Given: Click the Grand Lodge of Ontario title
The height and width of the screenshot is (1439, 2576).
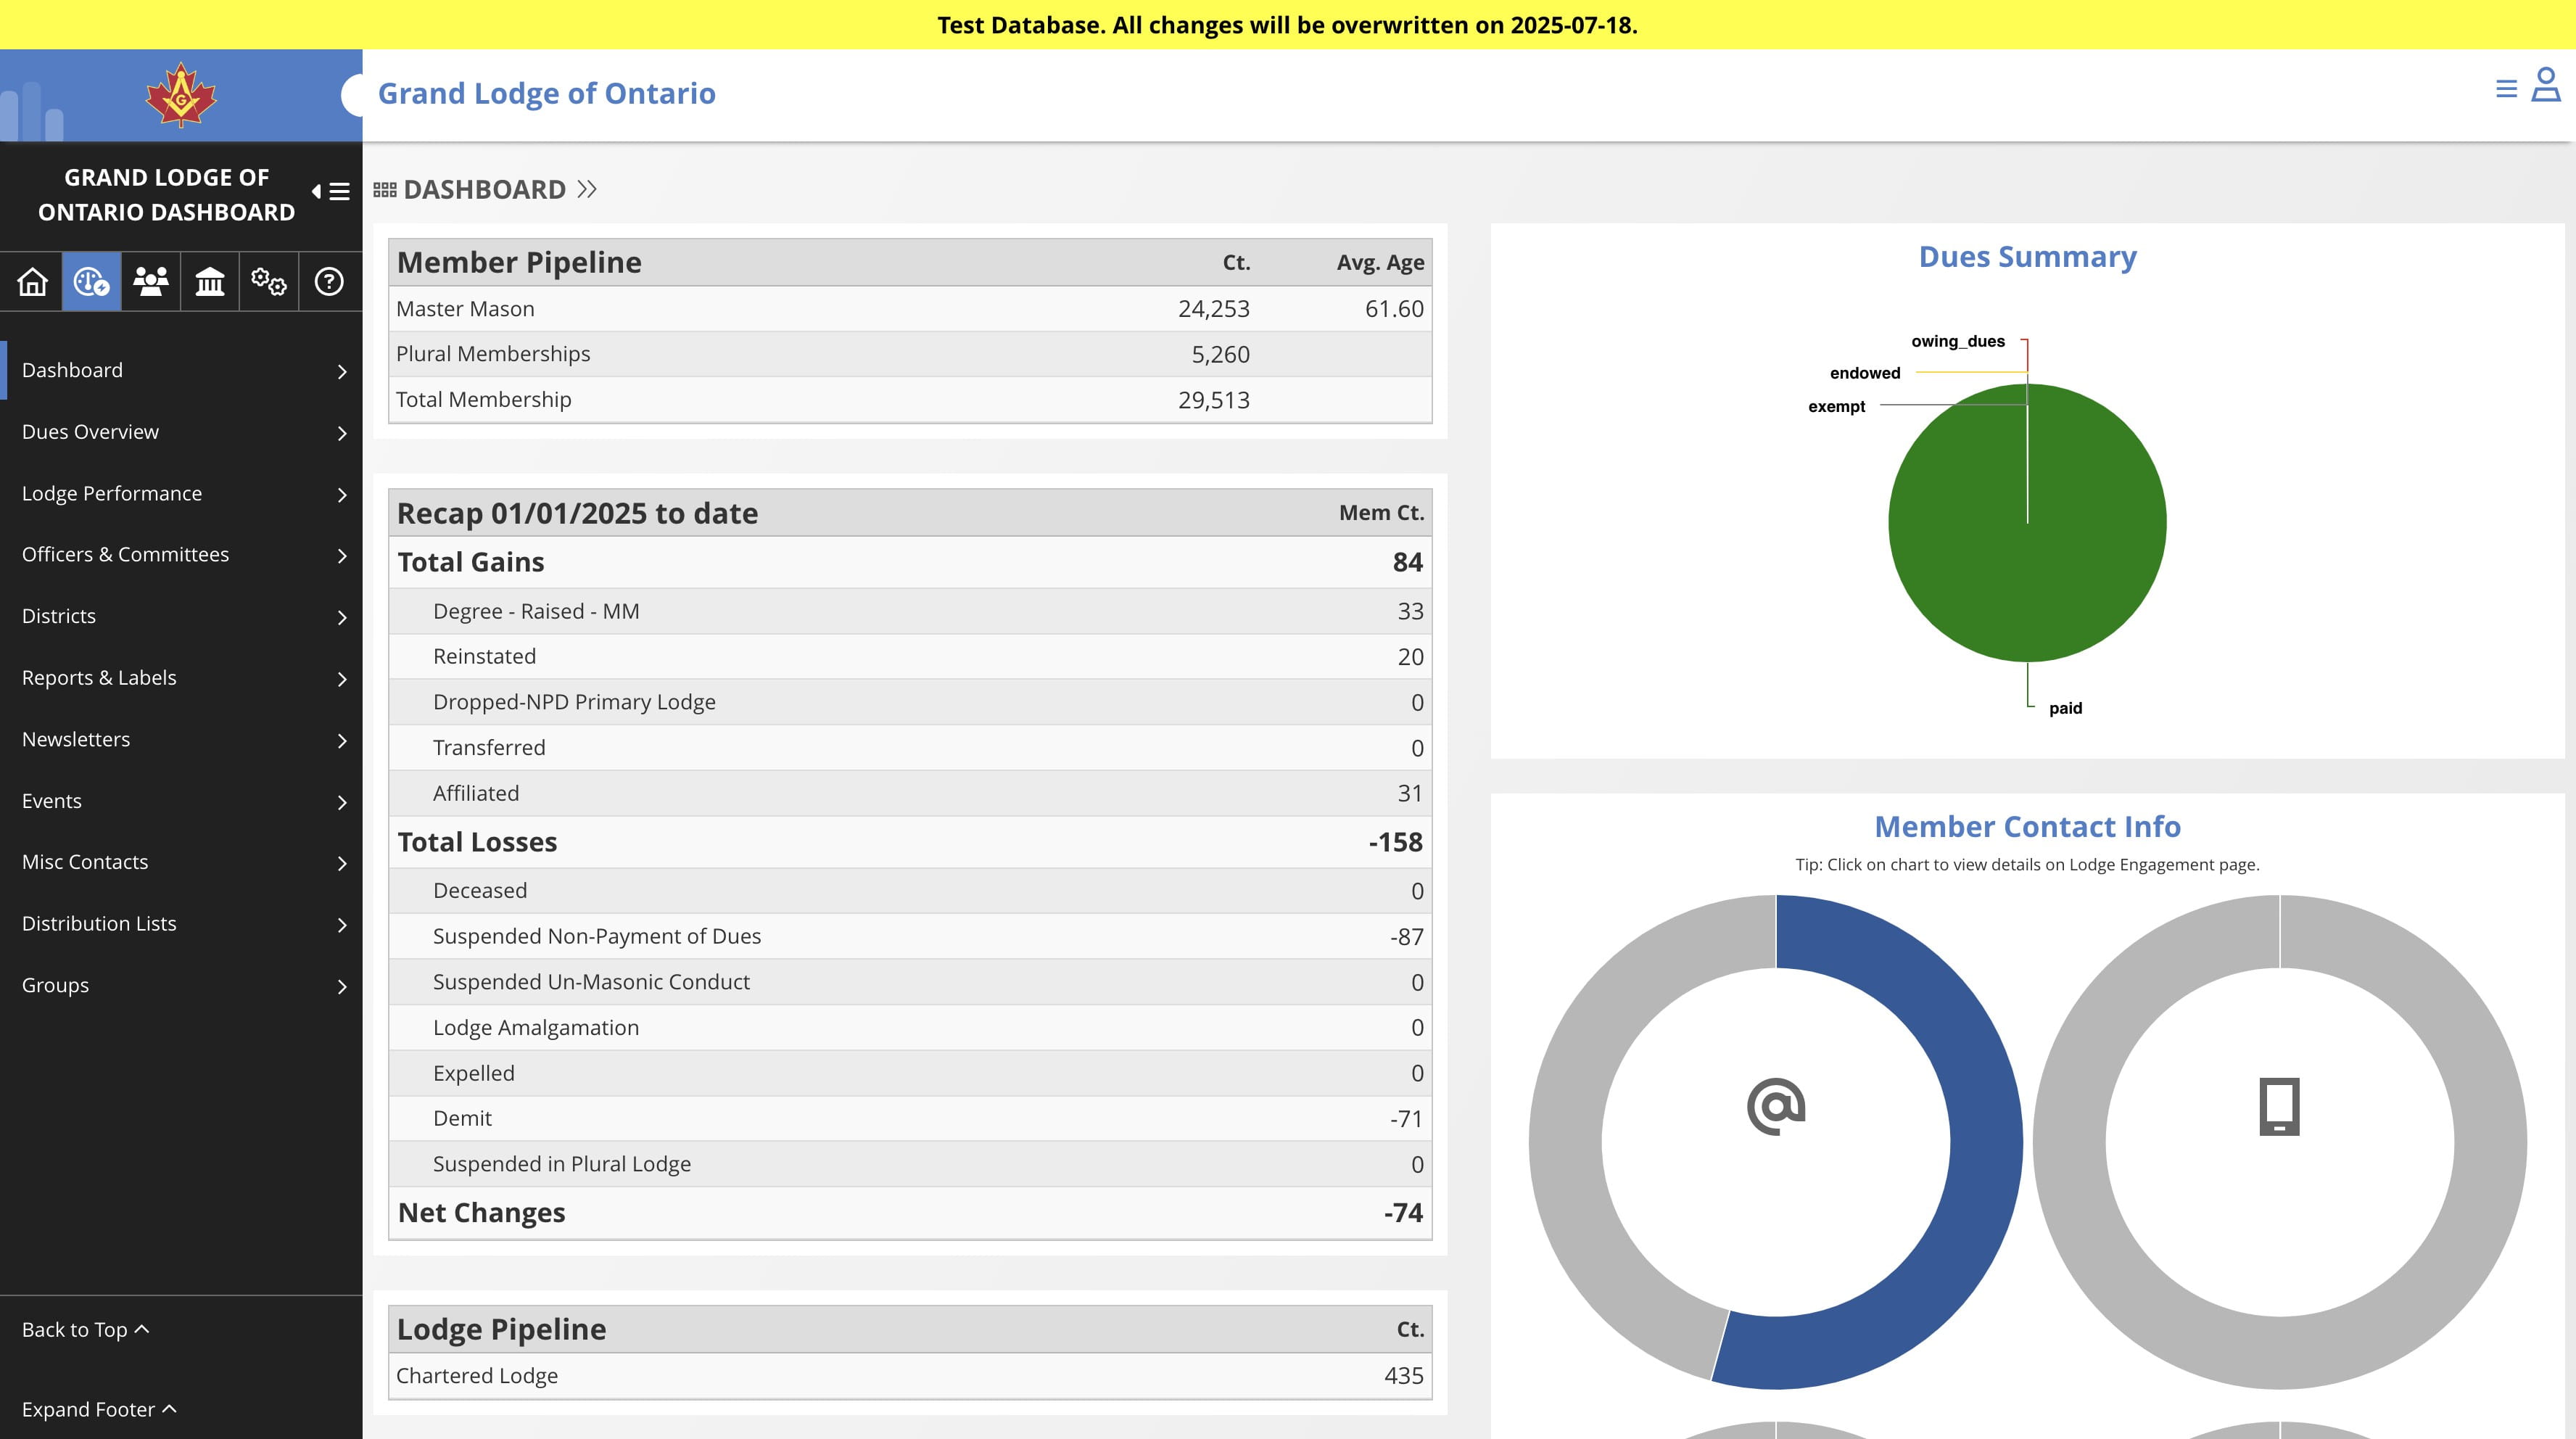Looking at the screenshot, I should [x=547, y=93].
